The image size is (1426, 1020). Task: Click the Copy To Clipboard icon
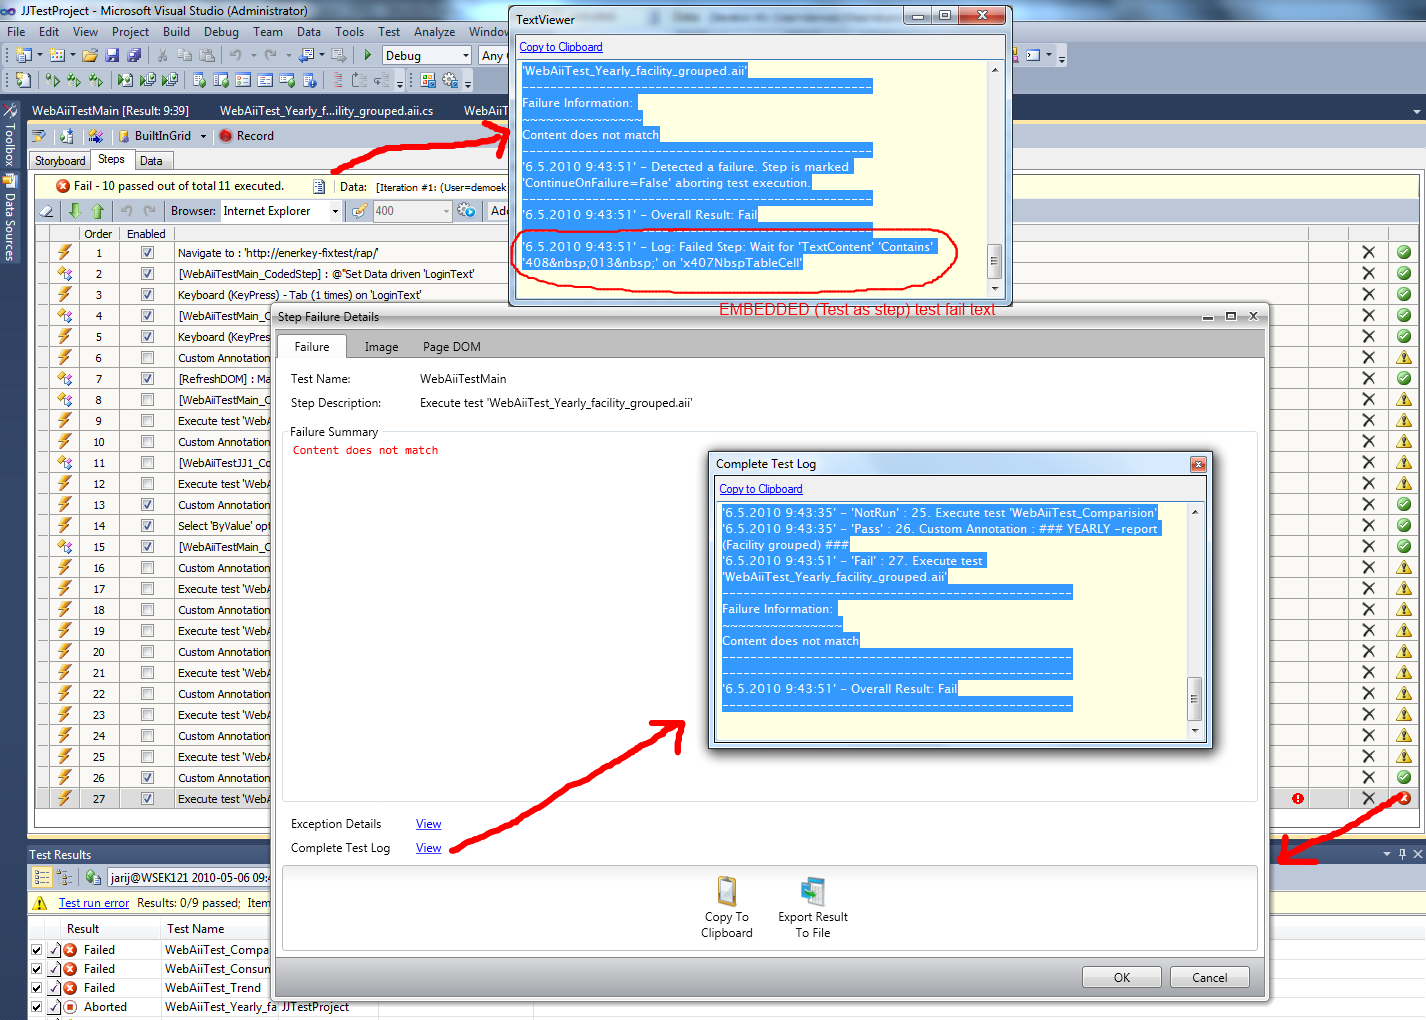(727, 890)
